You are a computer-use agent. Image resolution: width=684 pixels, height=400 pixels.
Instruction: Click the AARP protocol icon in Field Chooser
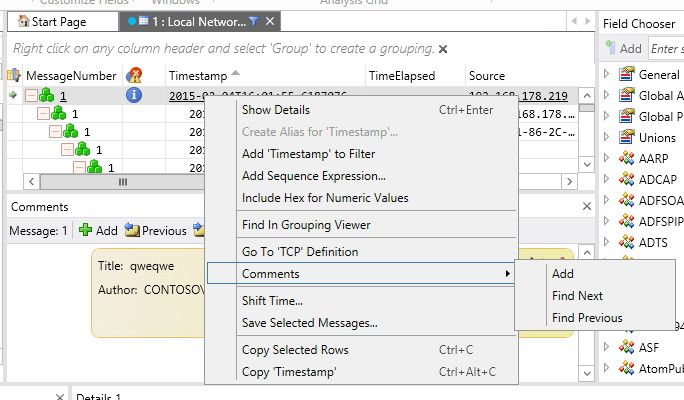click(x=627, y=158)
